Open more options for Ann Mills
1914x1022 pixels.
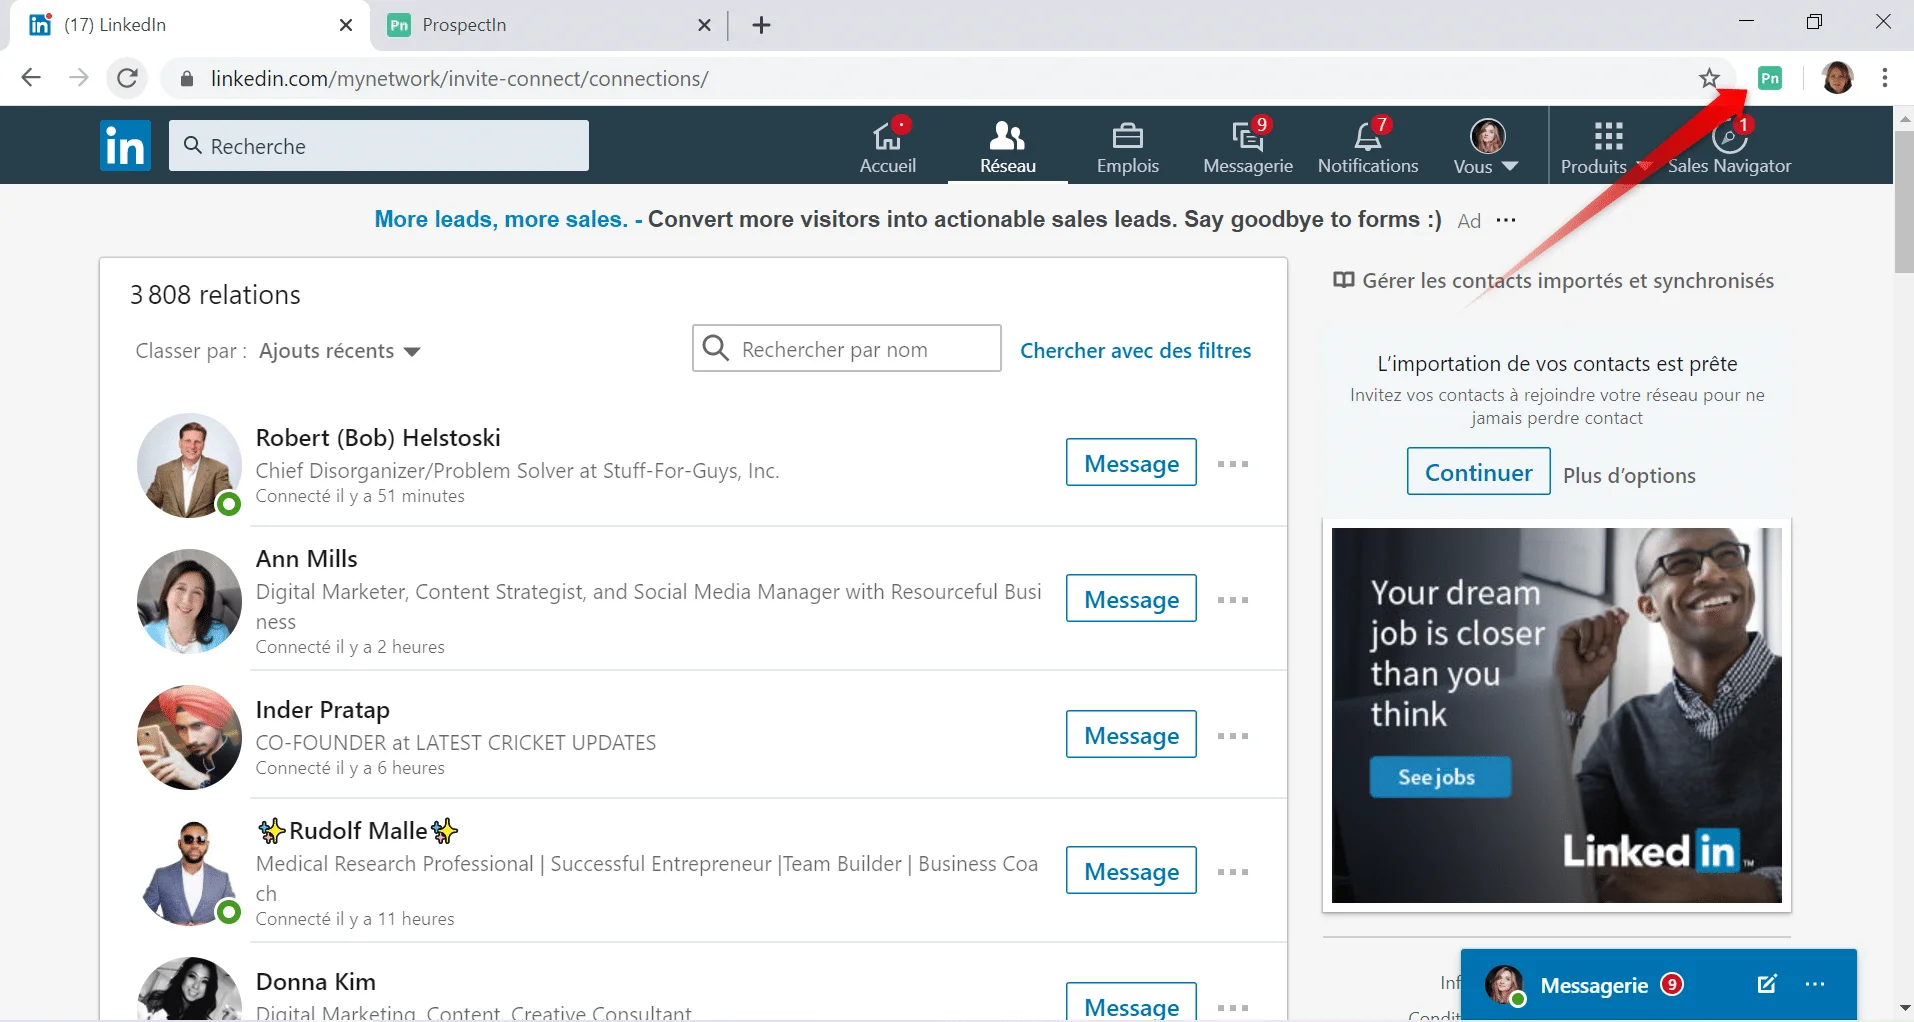(x=1233, y=600)
